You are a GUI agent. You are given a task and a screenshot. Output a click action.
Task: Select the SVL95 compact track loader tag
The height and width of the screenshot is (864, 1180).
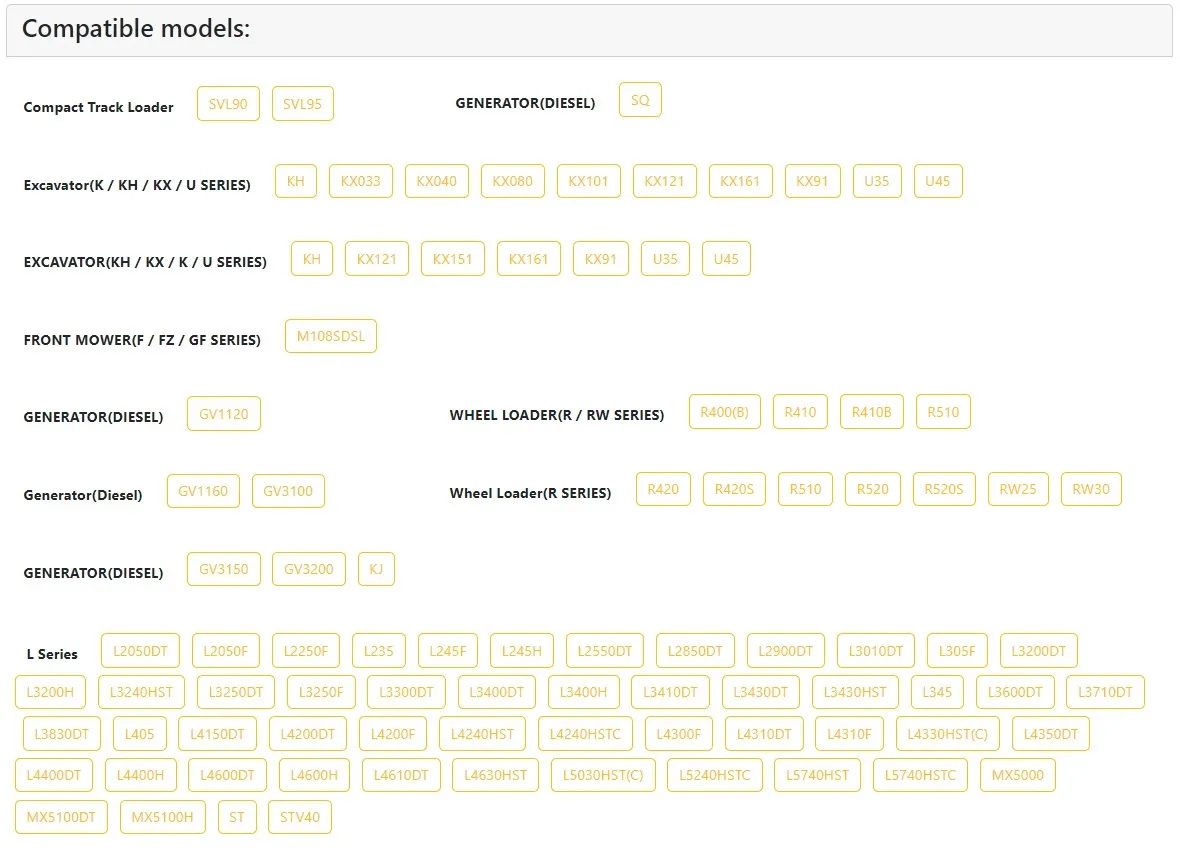pos(303,104)
